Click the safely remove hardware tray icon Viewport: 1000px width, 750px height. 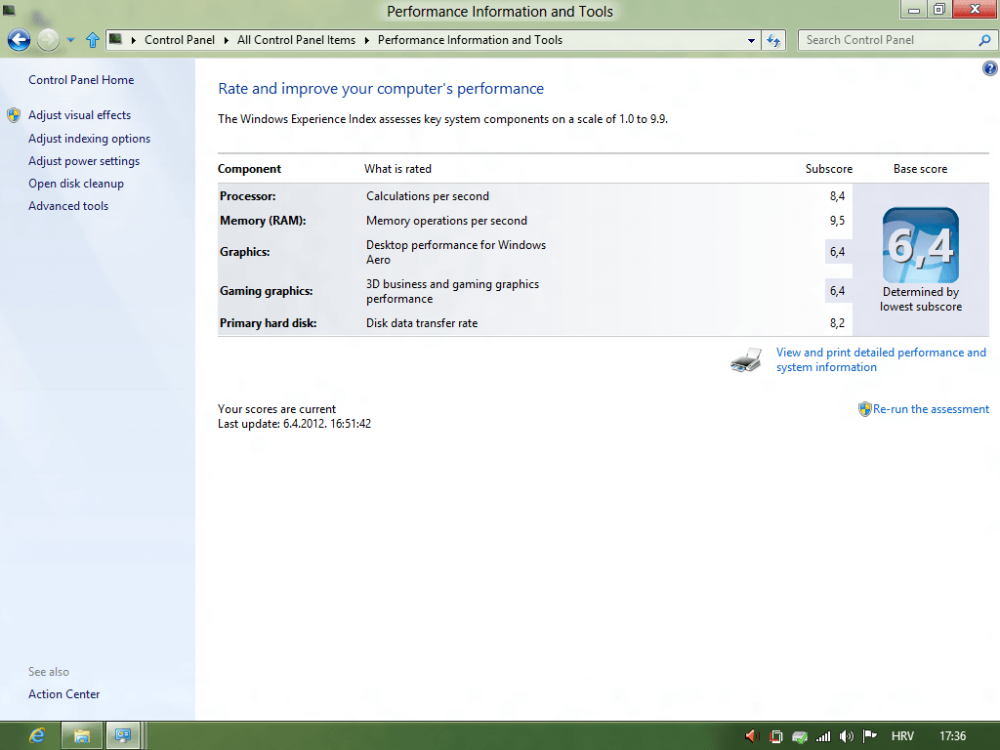(799, 737)
